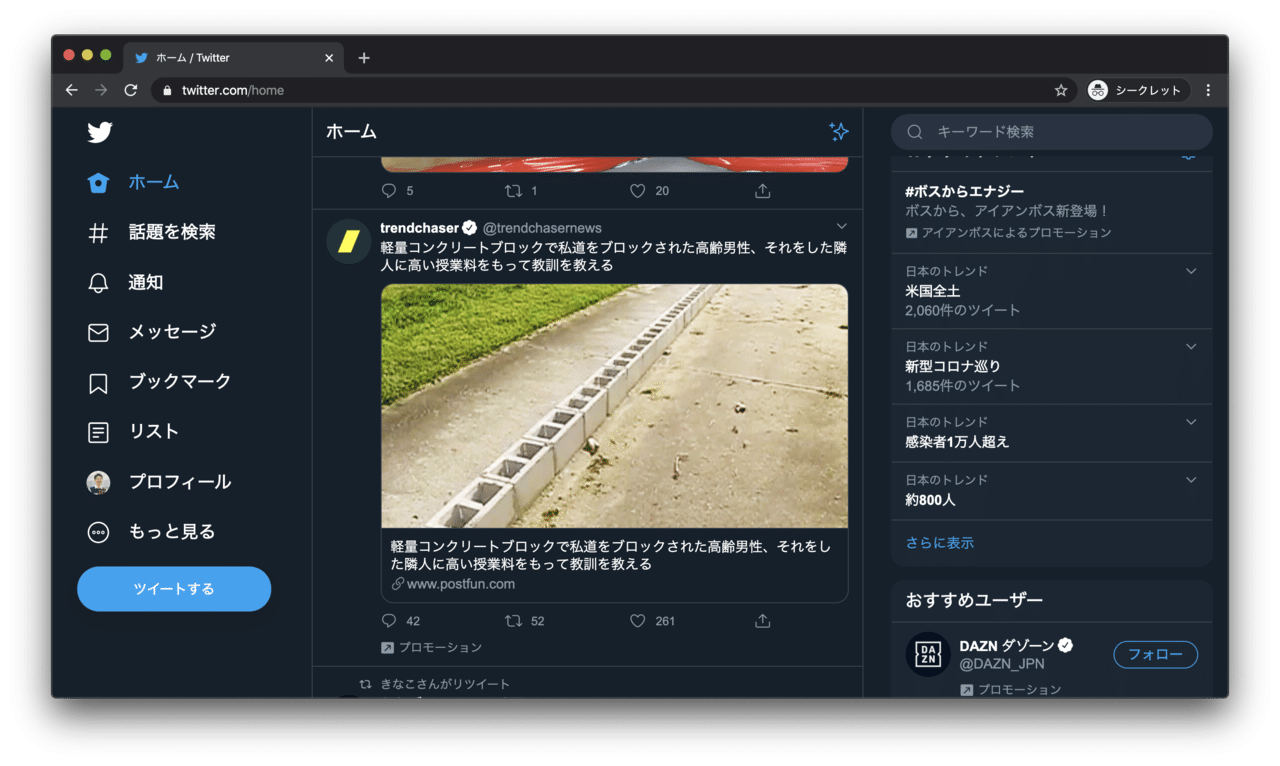Follow DAZN ダゾーン account
1280x766 pixels.
(1155, 655)
